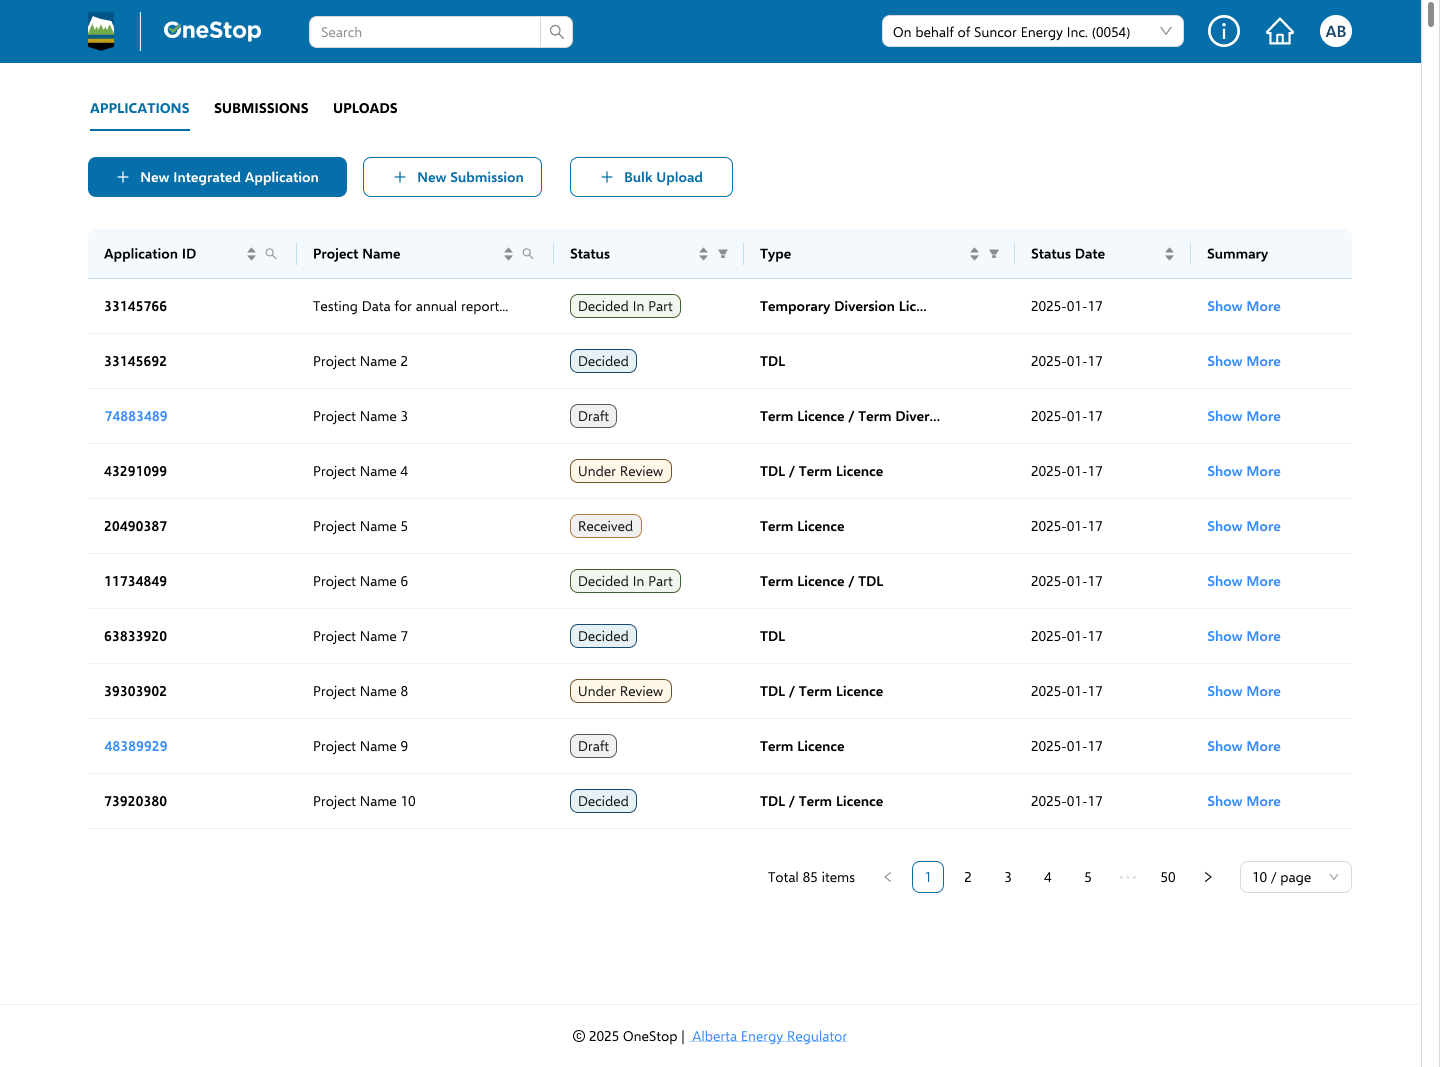This screenshot has width=1440, height=1067.
Task: Switch to the Applications tab
Action: point(140,108)
